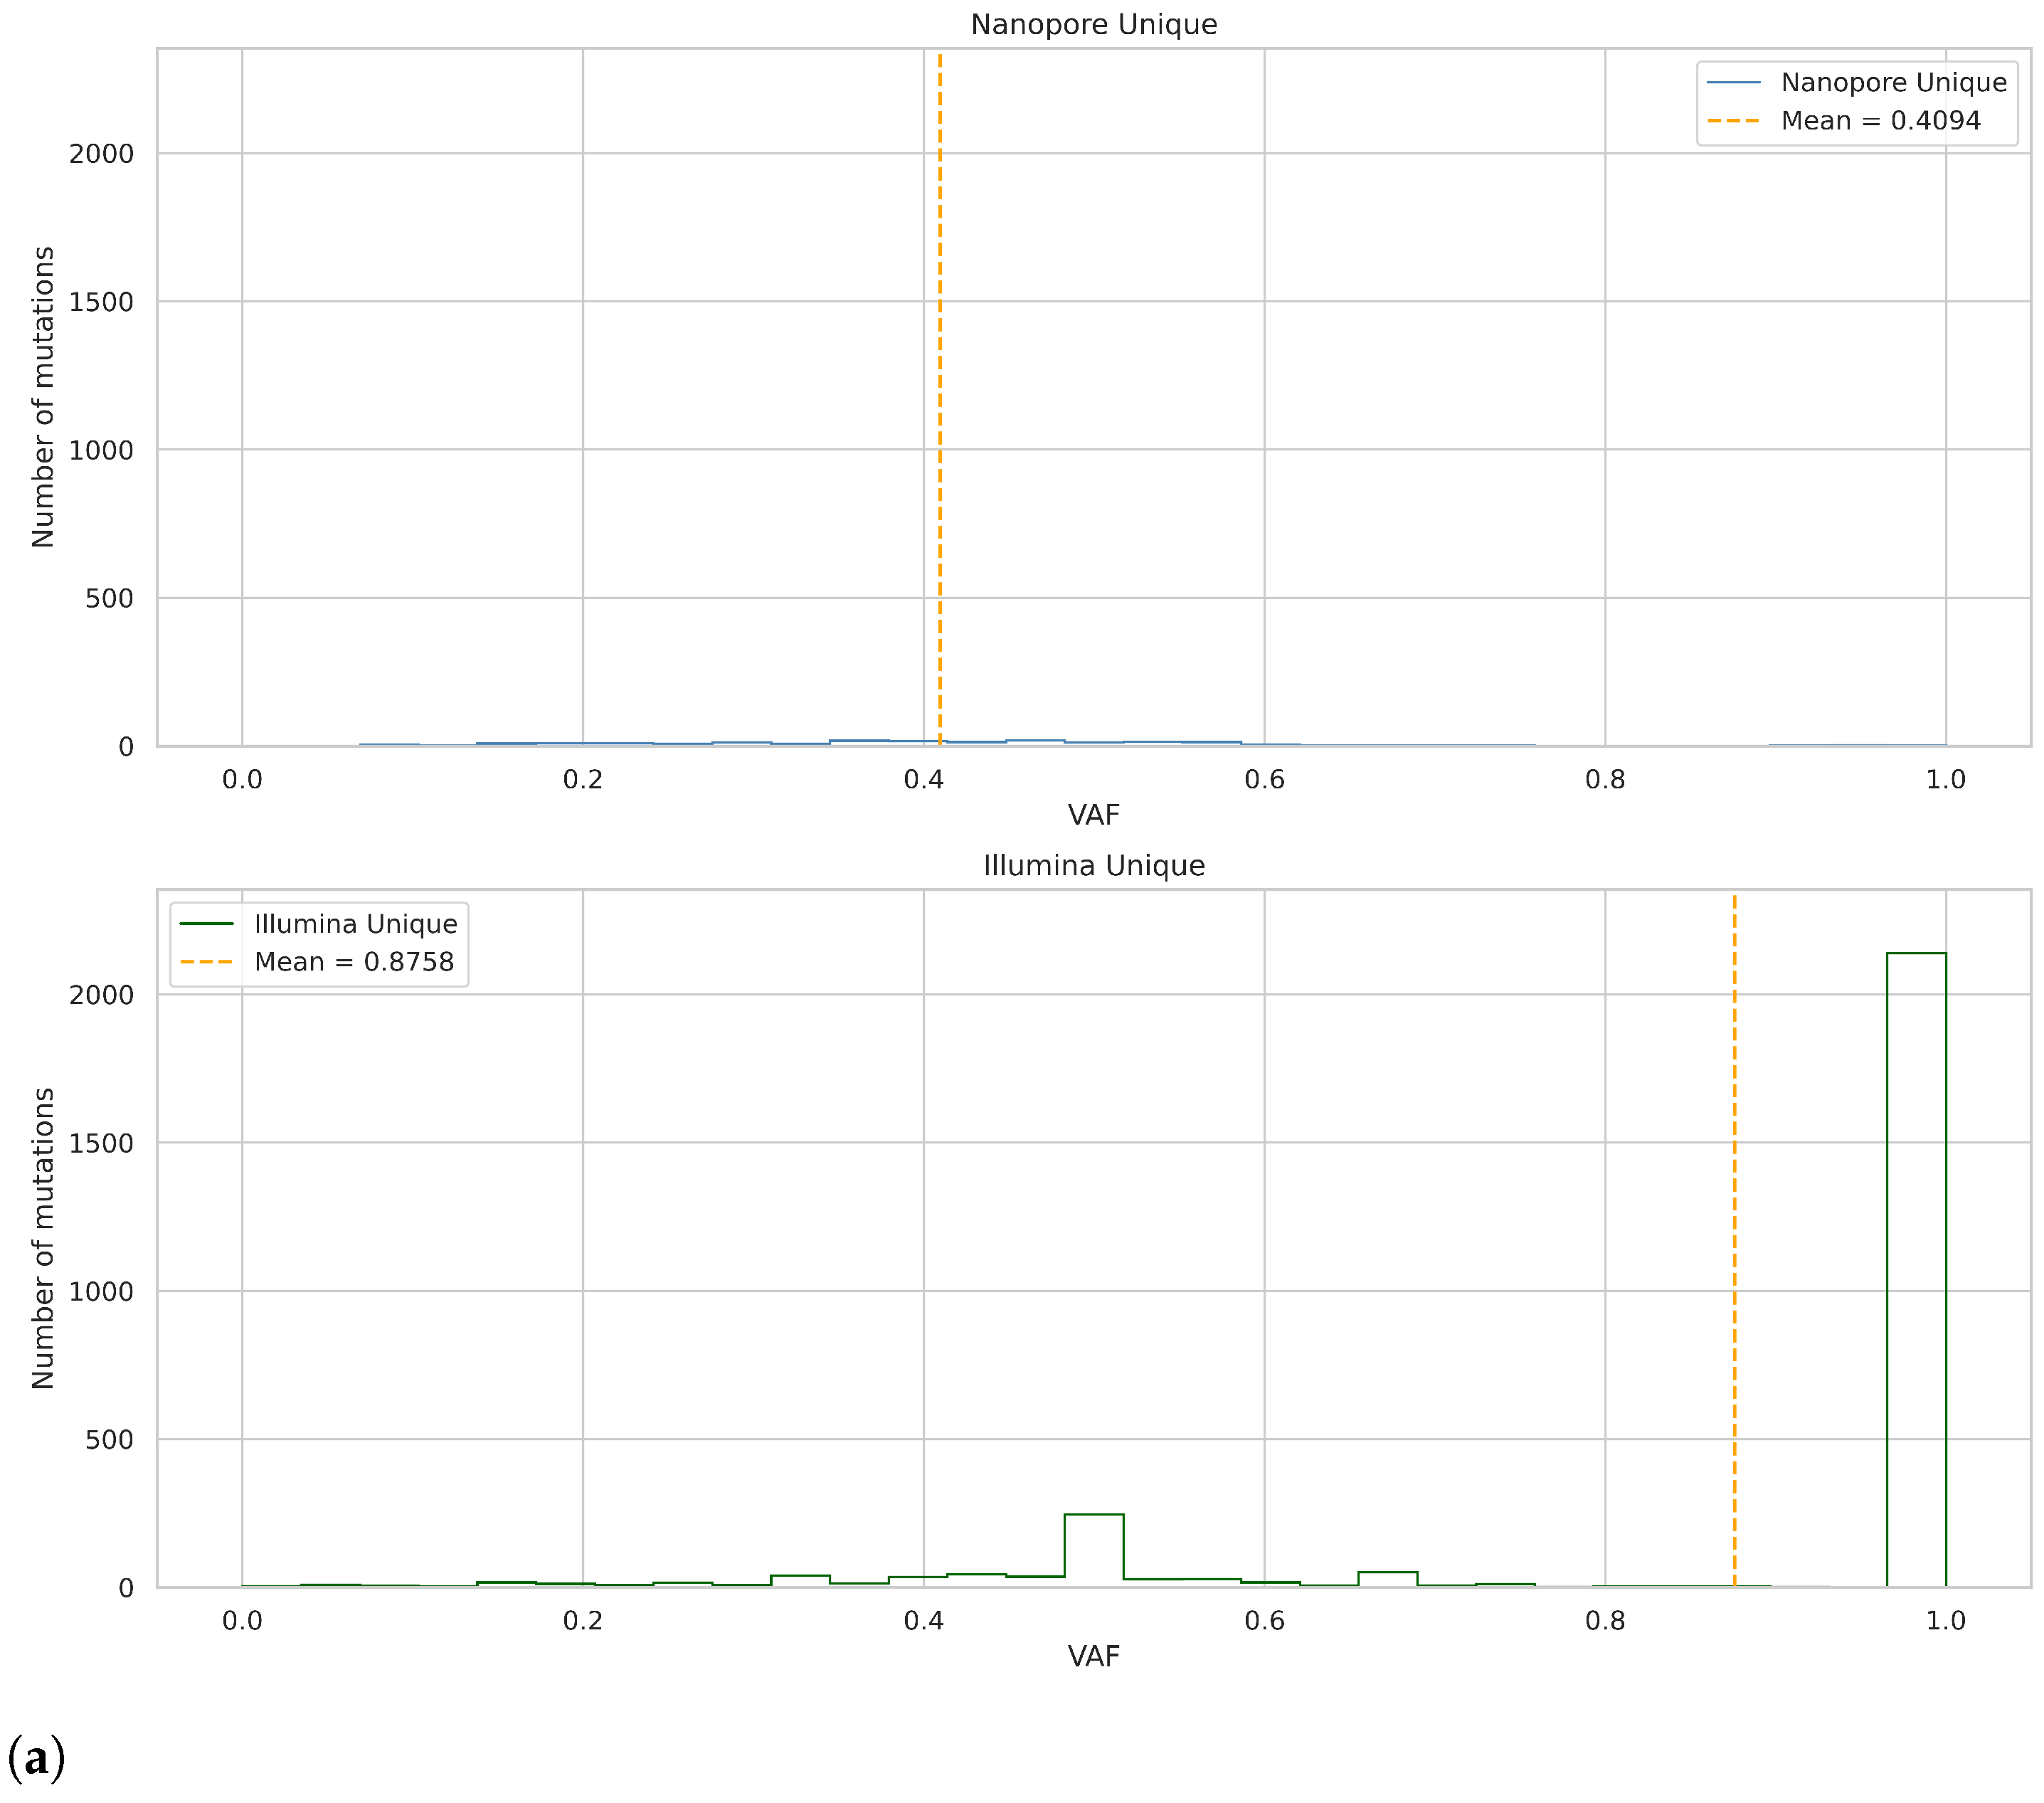The height and width of the screenshot is (1803, 2044).
Task: Click the 1.0 x-axis tick in Nanopore chart
Action: tap(1946, 779)
